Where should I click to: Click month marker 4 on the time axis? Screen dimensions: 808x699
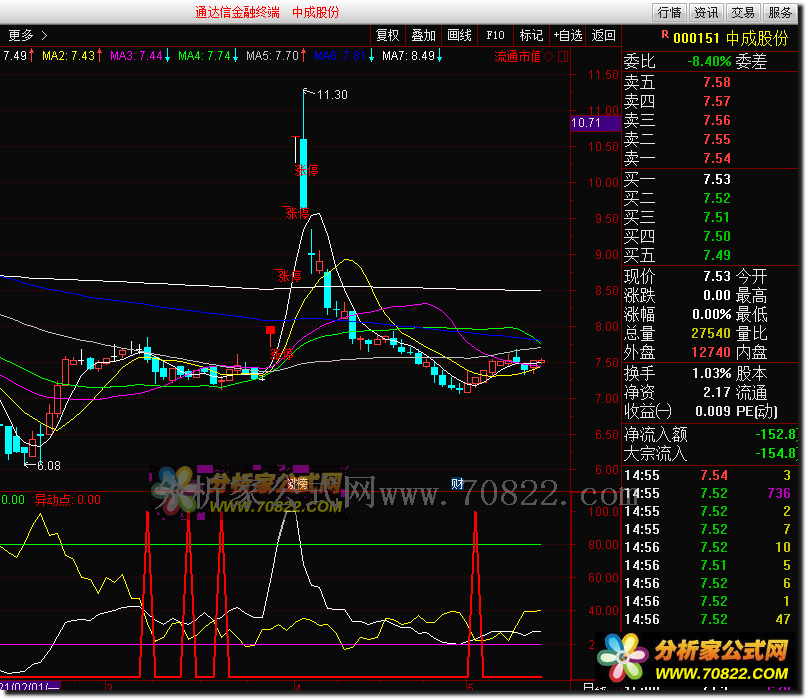pyautogui.click(x=297, y=687)
